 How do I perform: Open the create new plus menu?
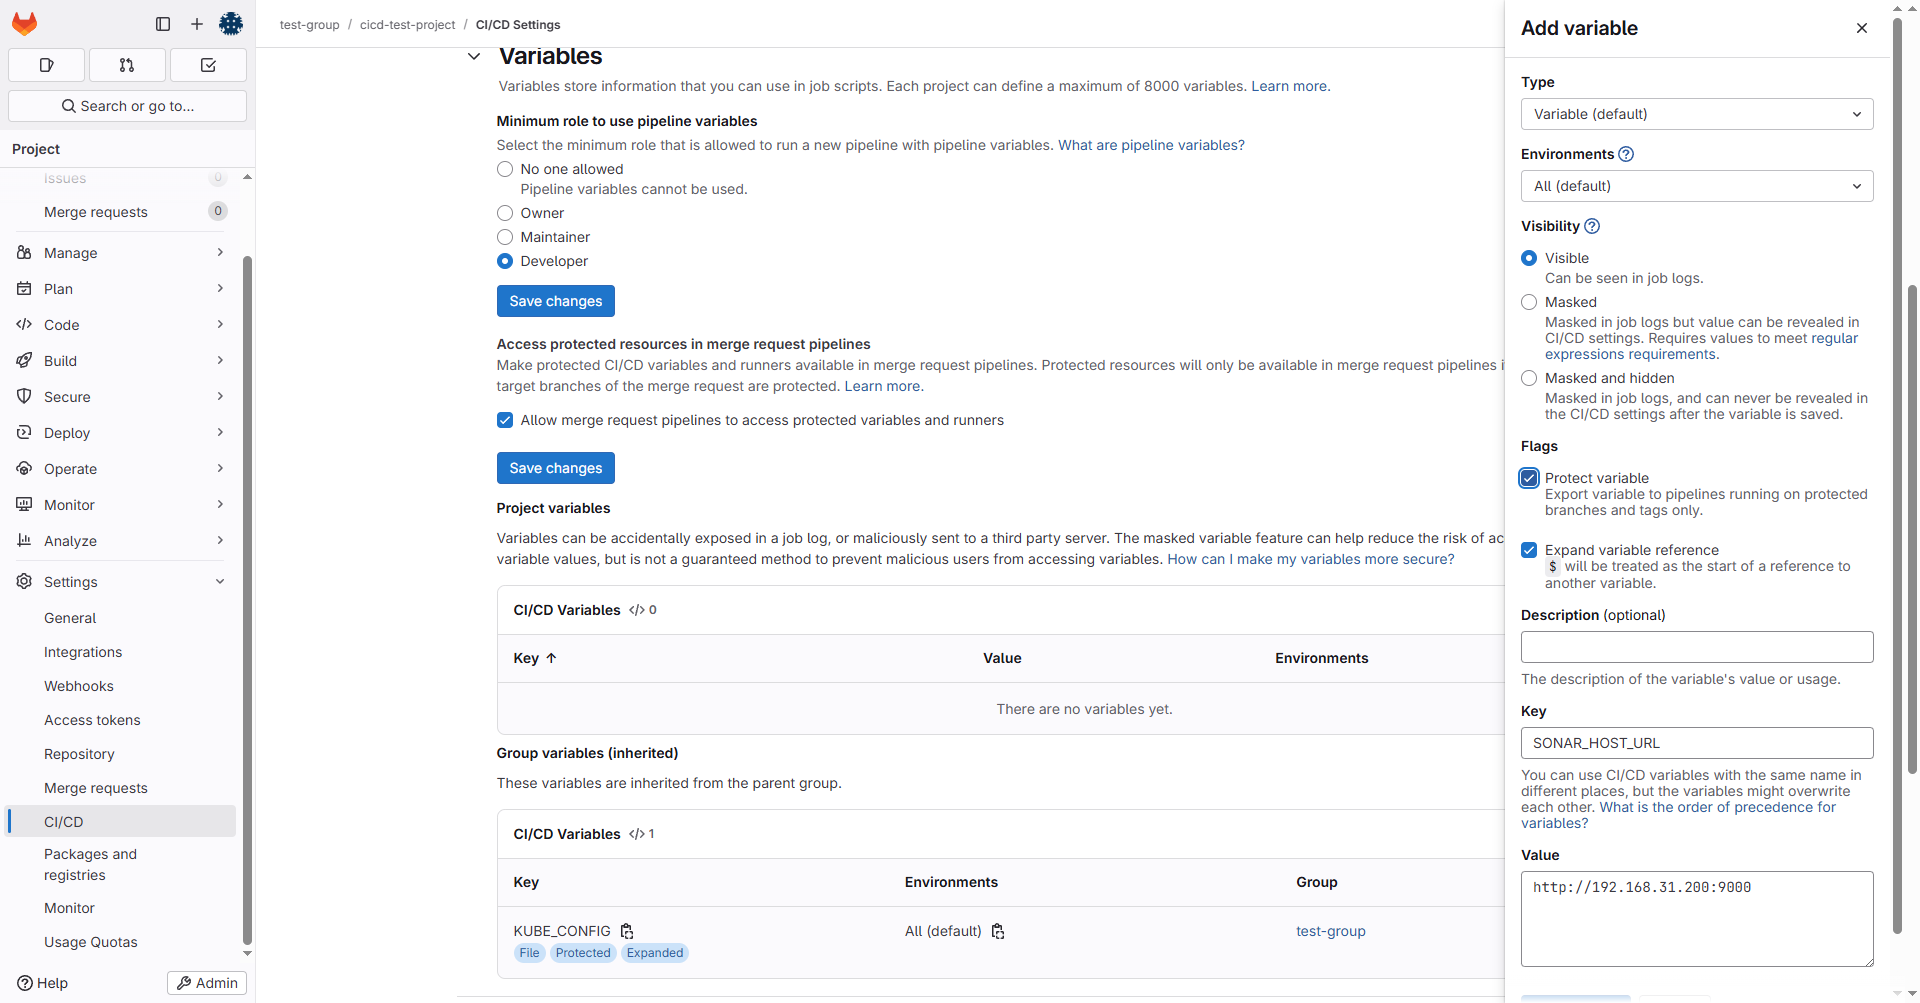click(197, 24)
